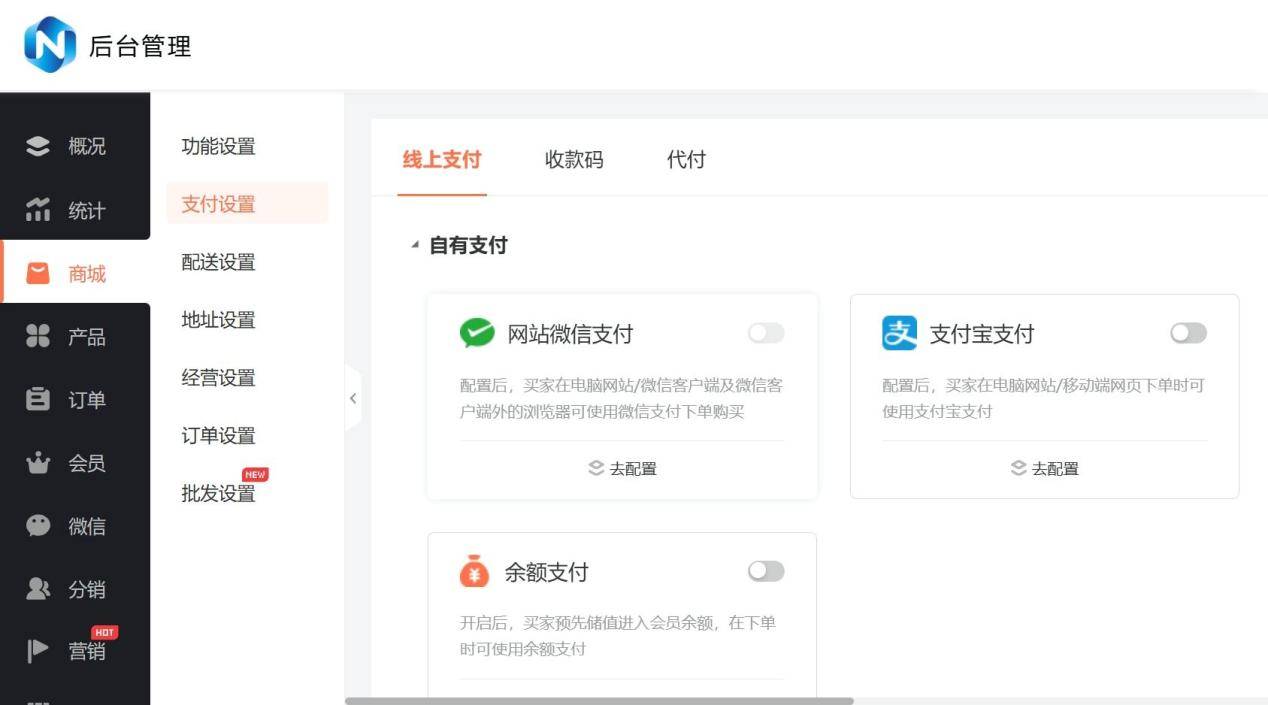
Task: Toggle the 余额支付 switch on
Action: [x=766, y=571]
